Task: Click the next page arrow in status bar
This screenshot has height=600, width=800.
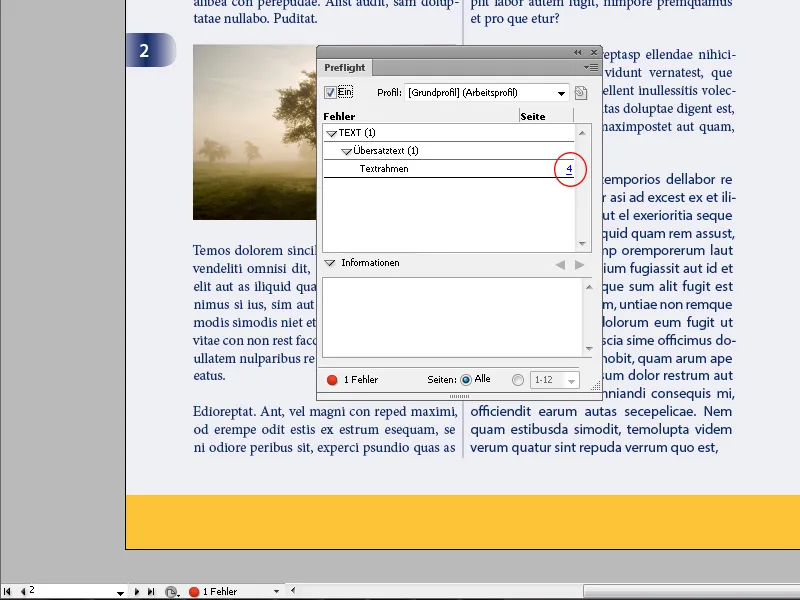Action: pos(138,591)
